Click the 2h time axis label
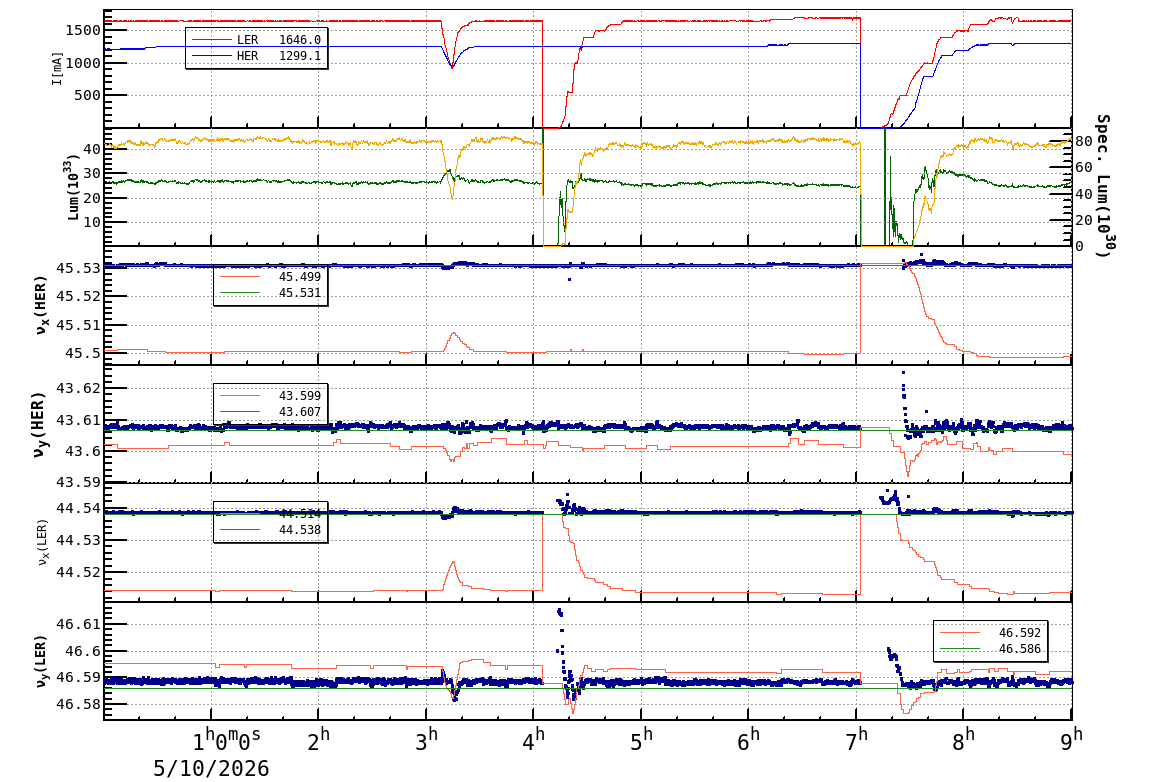Screen dimensions: 1154x782 point(319,739)
